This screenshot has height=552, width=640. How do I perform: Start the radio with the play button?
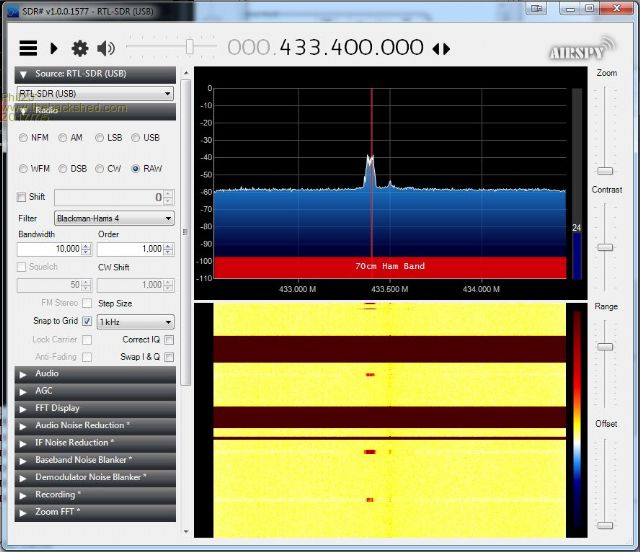coord(53,48)
